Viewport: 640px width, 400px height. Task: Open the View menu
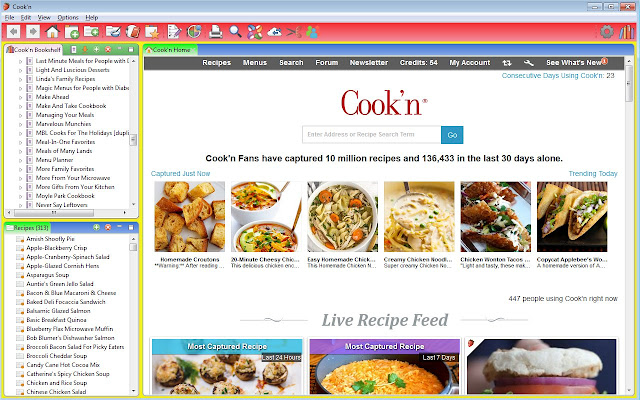pos(44,18)
